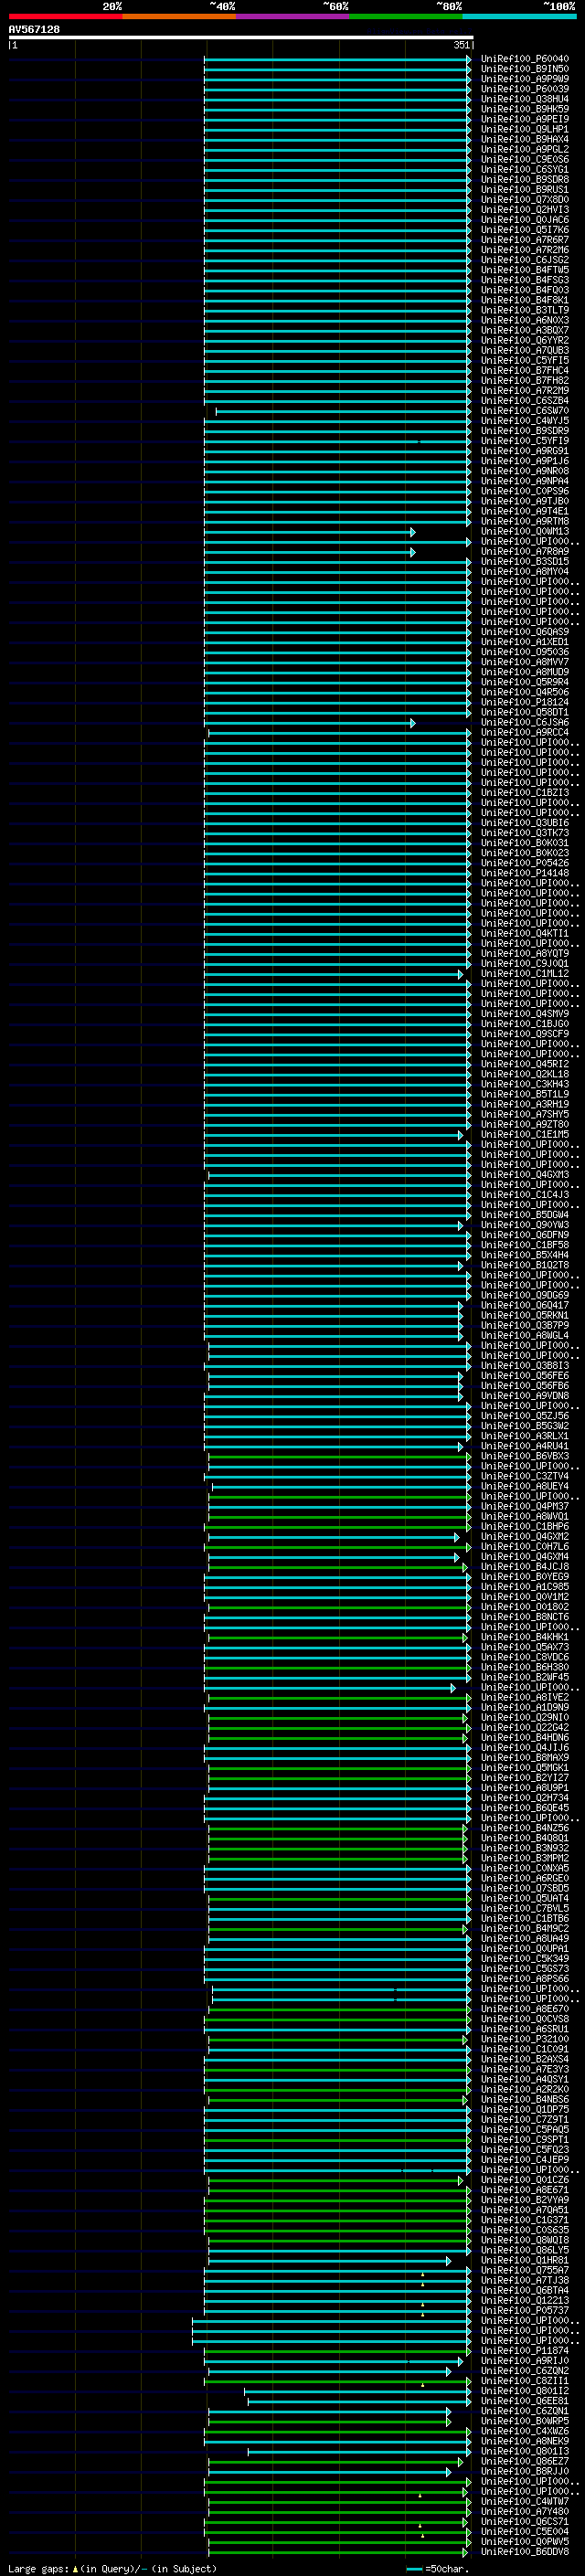The height and width of the screenshot is (2576, 585).
Task: Open the last hit UniRef100_B6DDV8
Action: point(524,2552)
